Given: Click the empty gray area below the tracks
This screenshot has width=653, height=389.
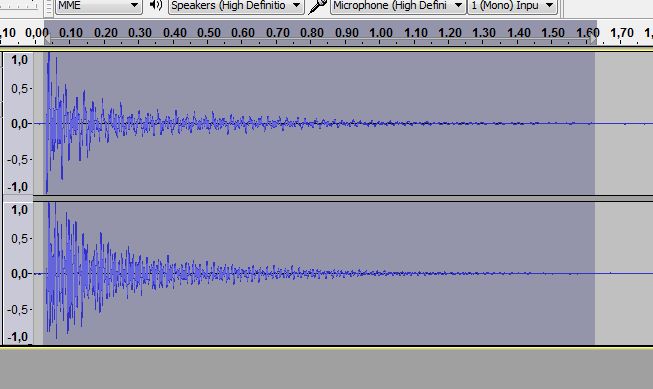Looking at the screenshot, I should [x=326, y=369].
